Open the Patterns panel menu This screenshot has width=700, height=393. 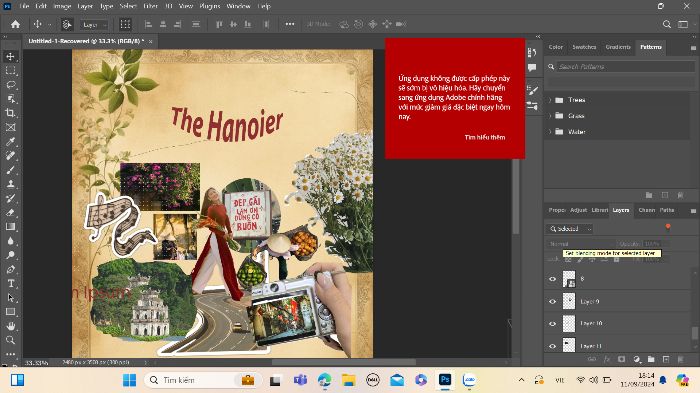click(693, 47)
